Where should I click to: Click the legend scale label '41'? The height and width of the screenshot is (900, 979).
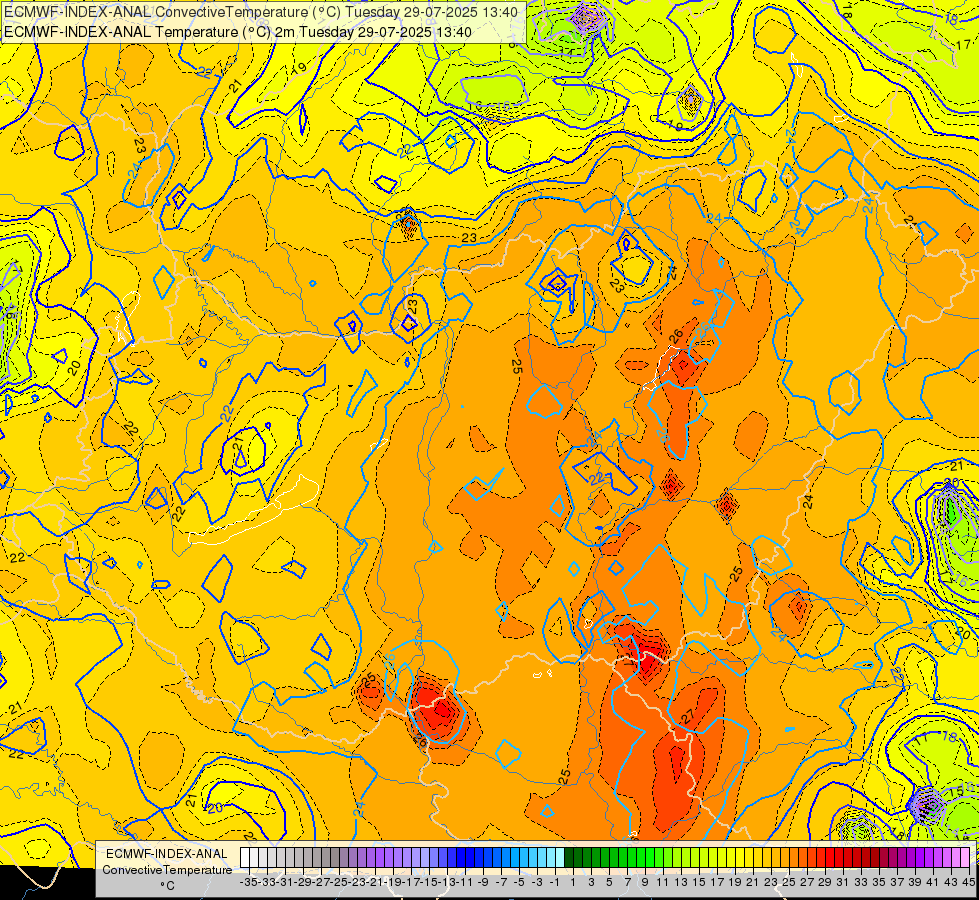pos(933,882)
